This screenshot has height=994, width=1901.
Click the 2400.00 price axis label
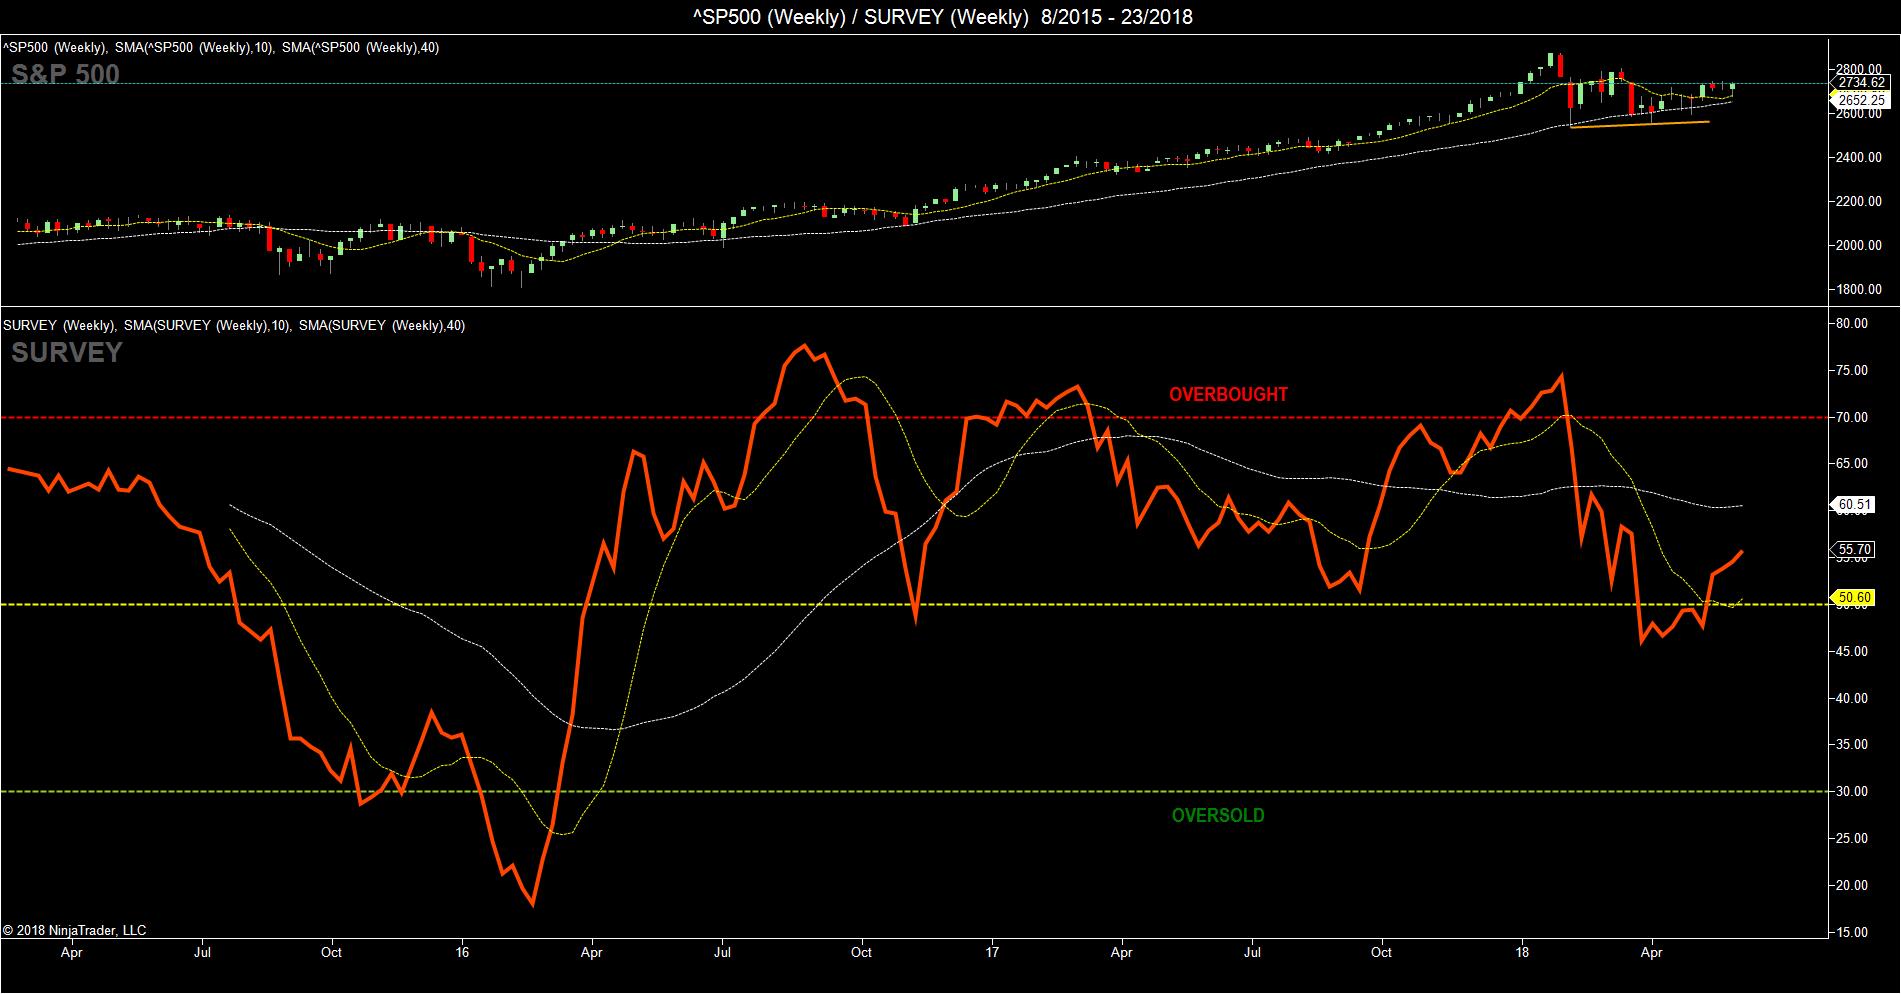(1861, 157)
